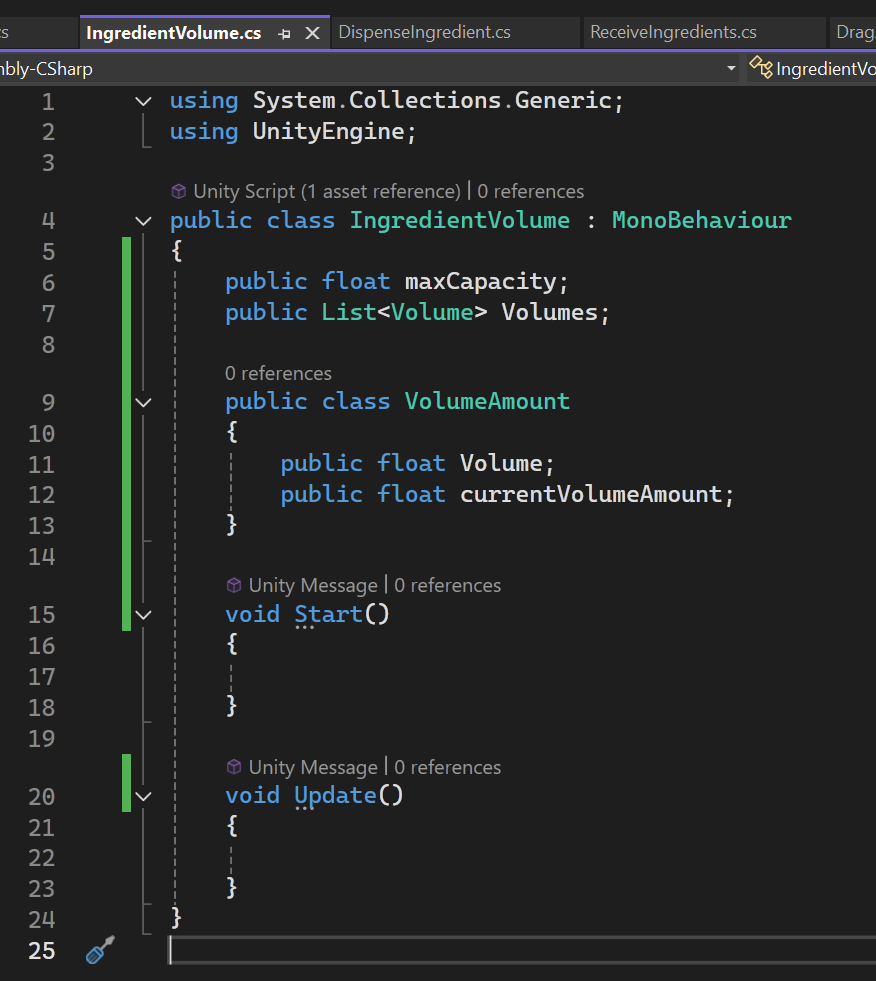Collapse the VolumeAmount class outline
876x981 pixels.
pyautogui.click(x=144, y=402)
